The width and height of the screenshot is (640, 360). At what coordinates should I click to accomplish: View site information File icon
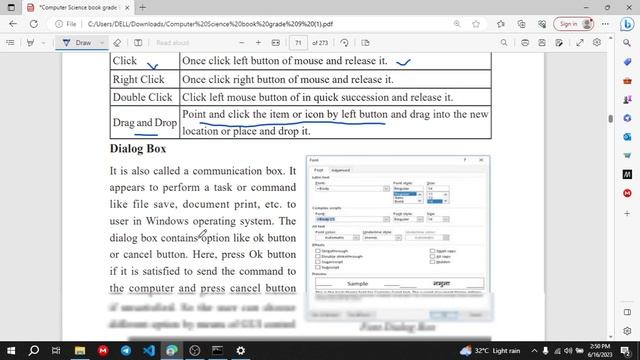click(x=66, y=24)
